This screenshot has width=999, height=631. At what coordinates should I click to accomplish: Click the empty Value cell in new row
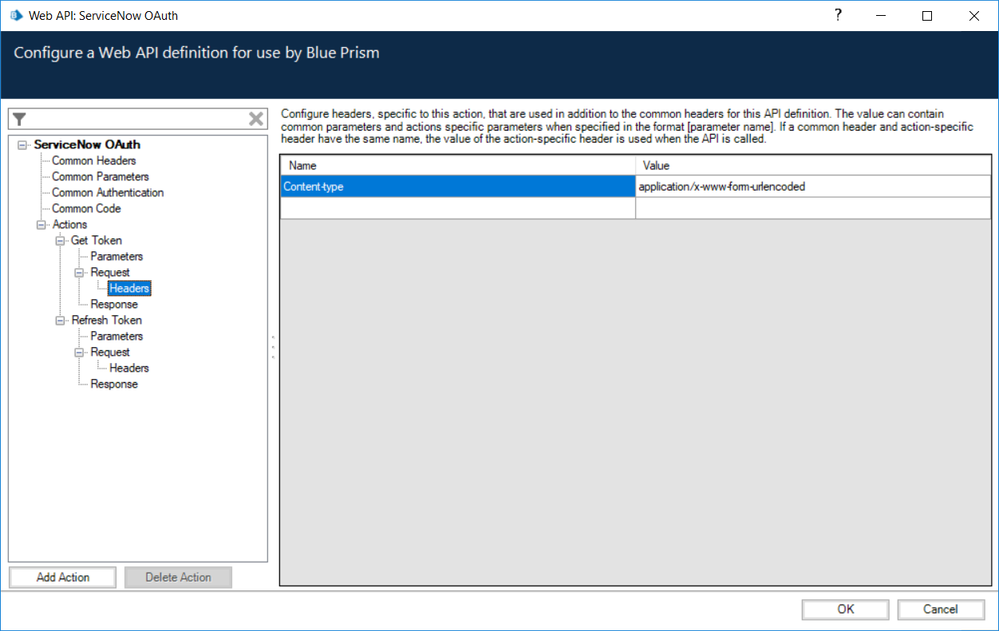[813, 208]
